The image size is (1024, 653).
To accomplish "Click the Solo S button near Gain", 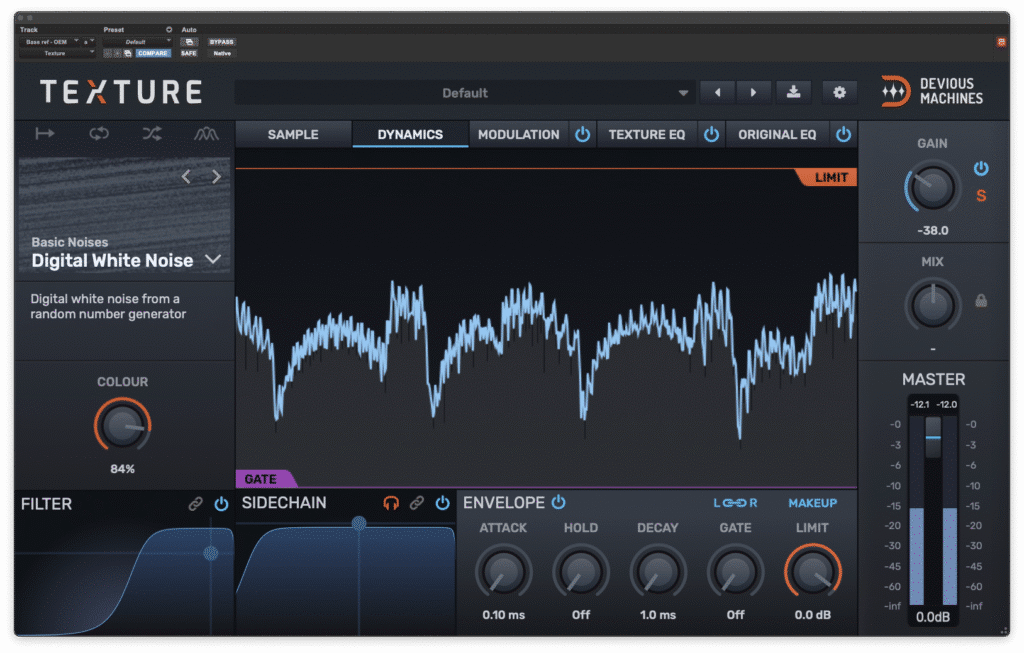I will [981, 195].
